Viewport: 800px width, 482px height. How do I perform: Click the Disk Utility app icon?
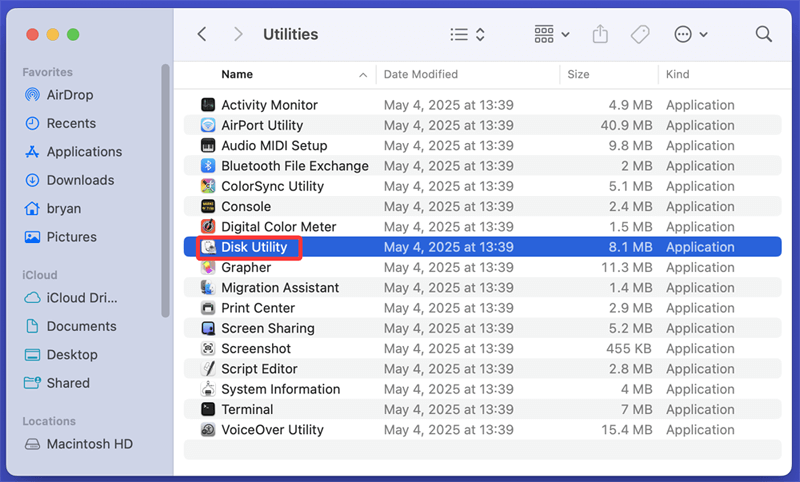click(x=208, y=247)
